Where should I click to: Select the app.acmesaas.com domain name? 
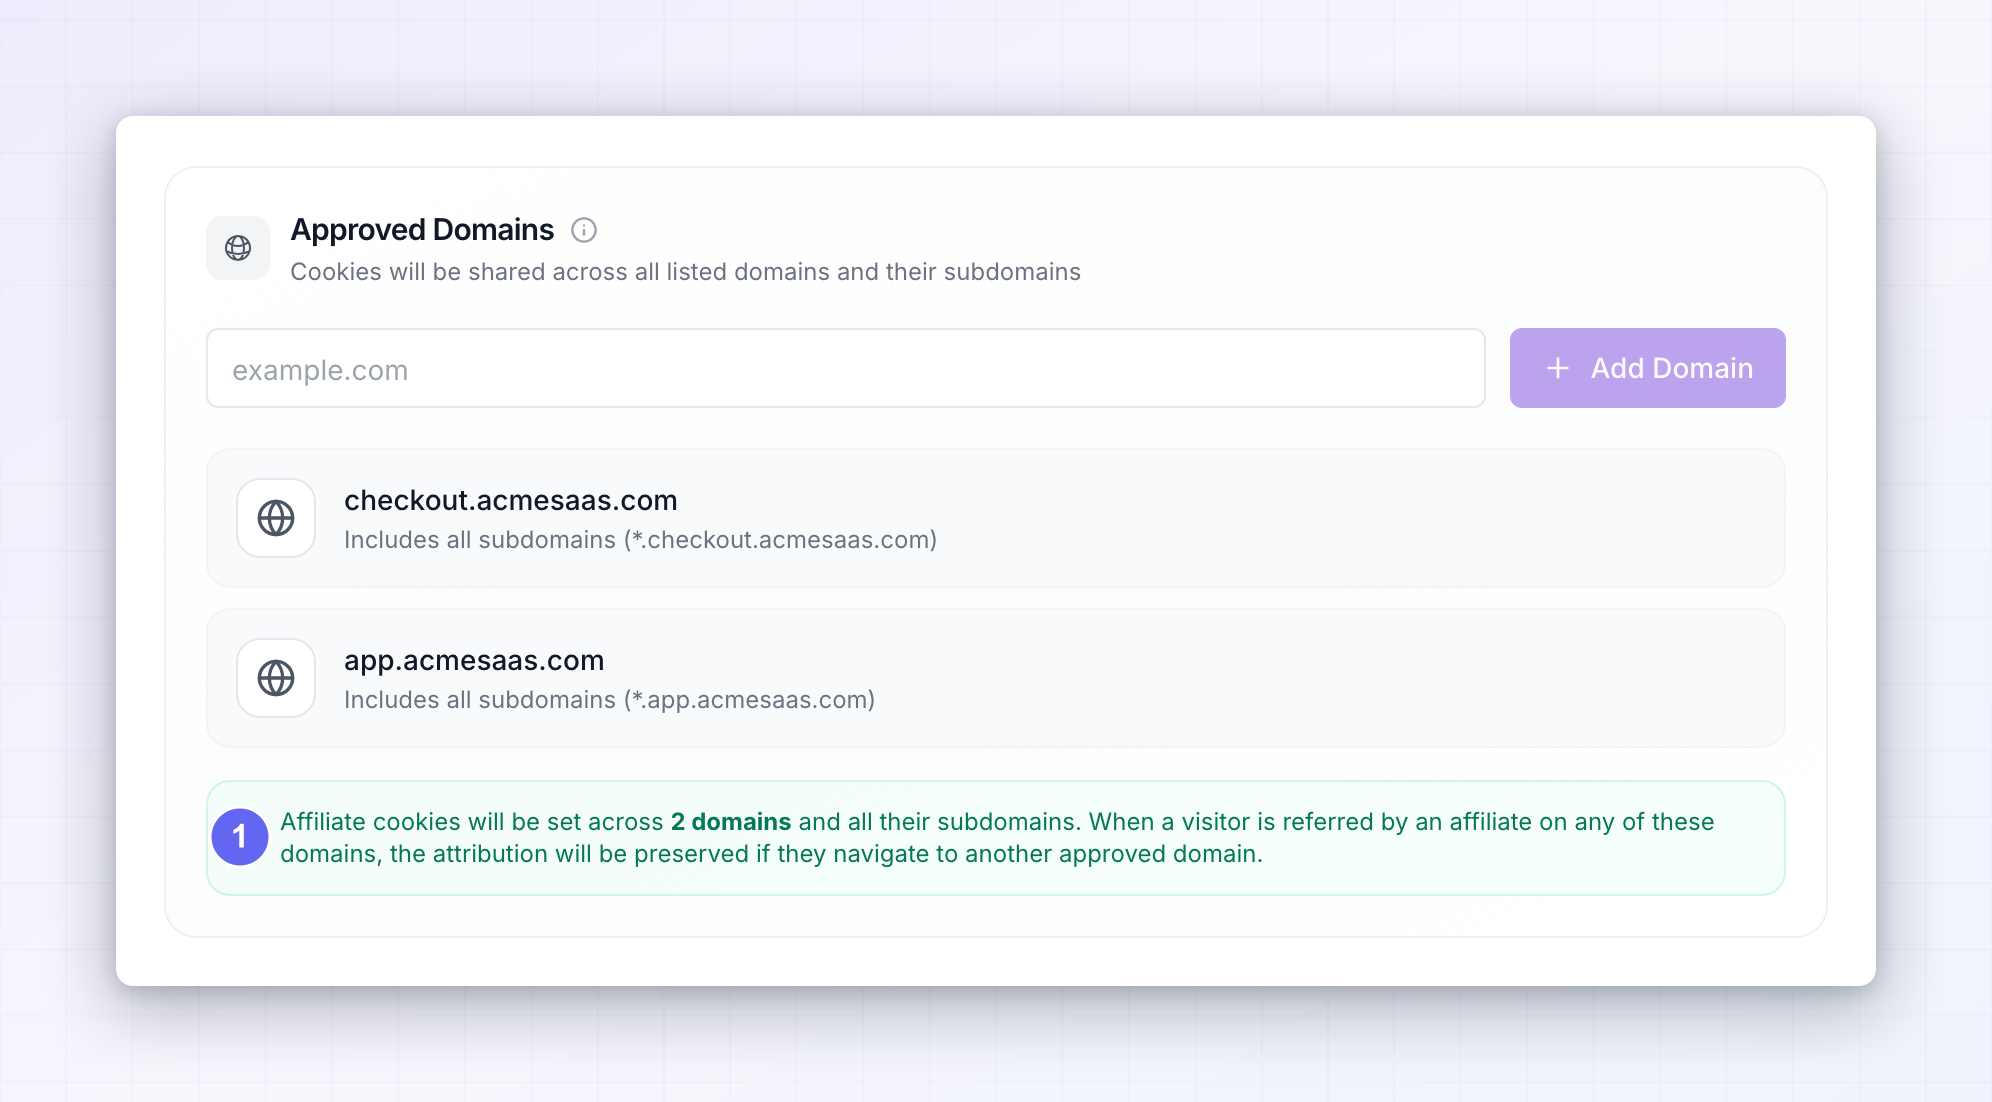474,660
